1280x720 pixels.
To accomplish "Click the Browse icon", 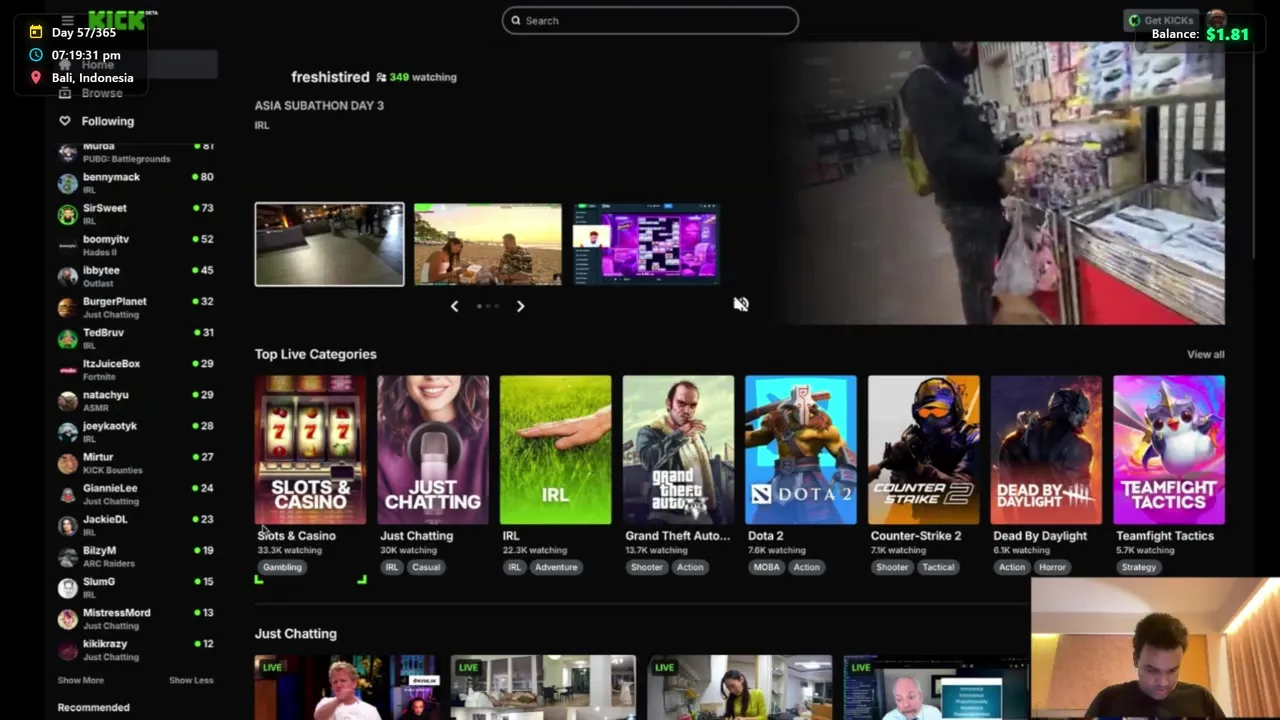I will (65, 93).
